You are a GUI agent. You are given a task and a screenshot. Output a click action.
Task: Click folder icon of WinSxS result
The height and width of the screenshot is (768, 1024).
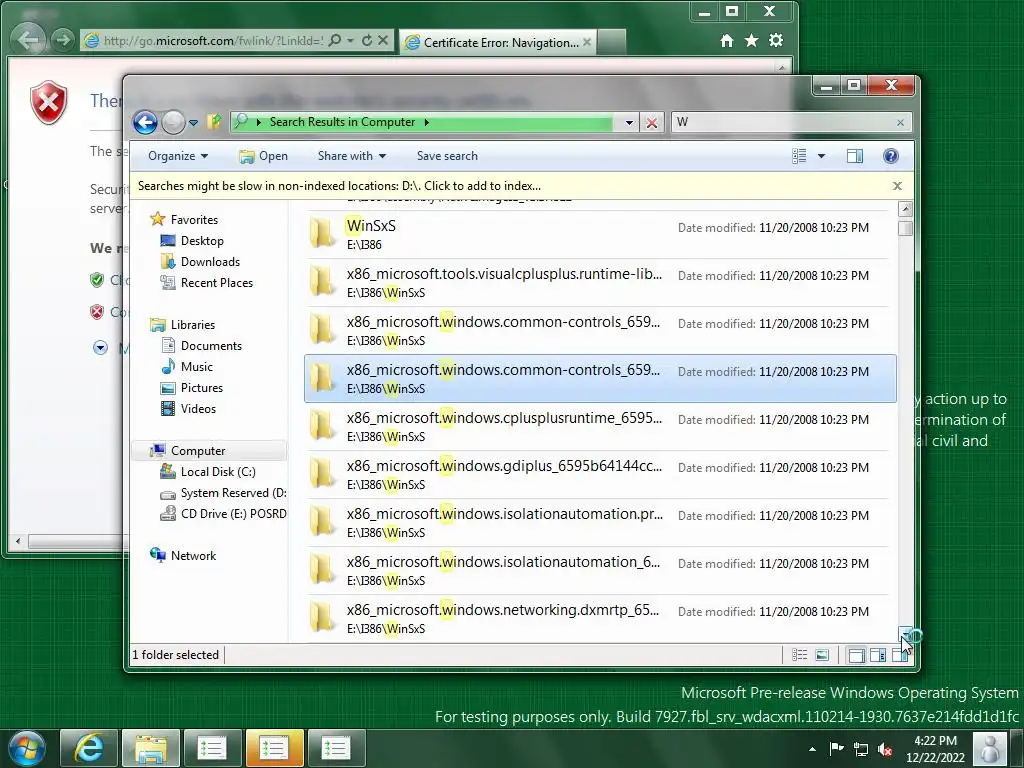point(322,234)
